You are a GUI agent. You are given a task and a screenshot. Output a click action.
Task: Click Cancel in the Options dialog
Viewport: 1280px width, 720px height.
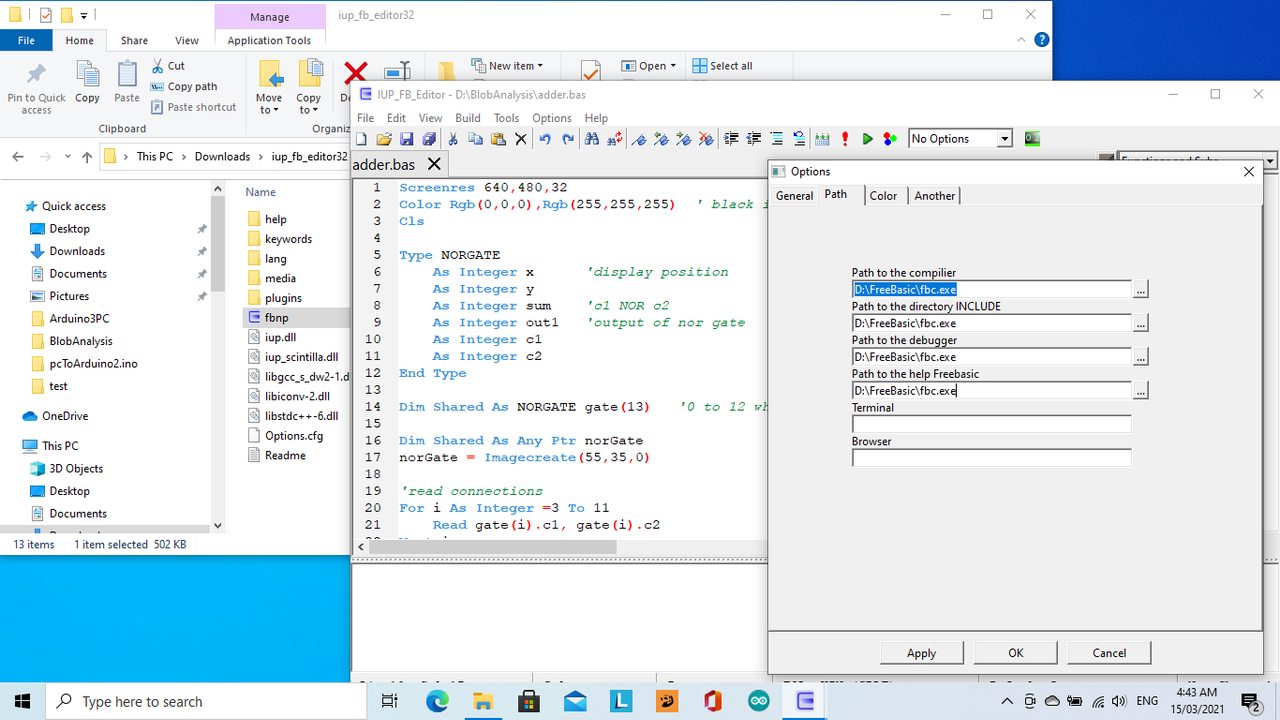[x=1109, y=653]
